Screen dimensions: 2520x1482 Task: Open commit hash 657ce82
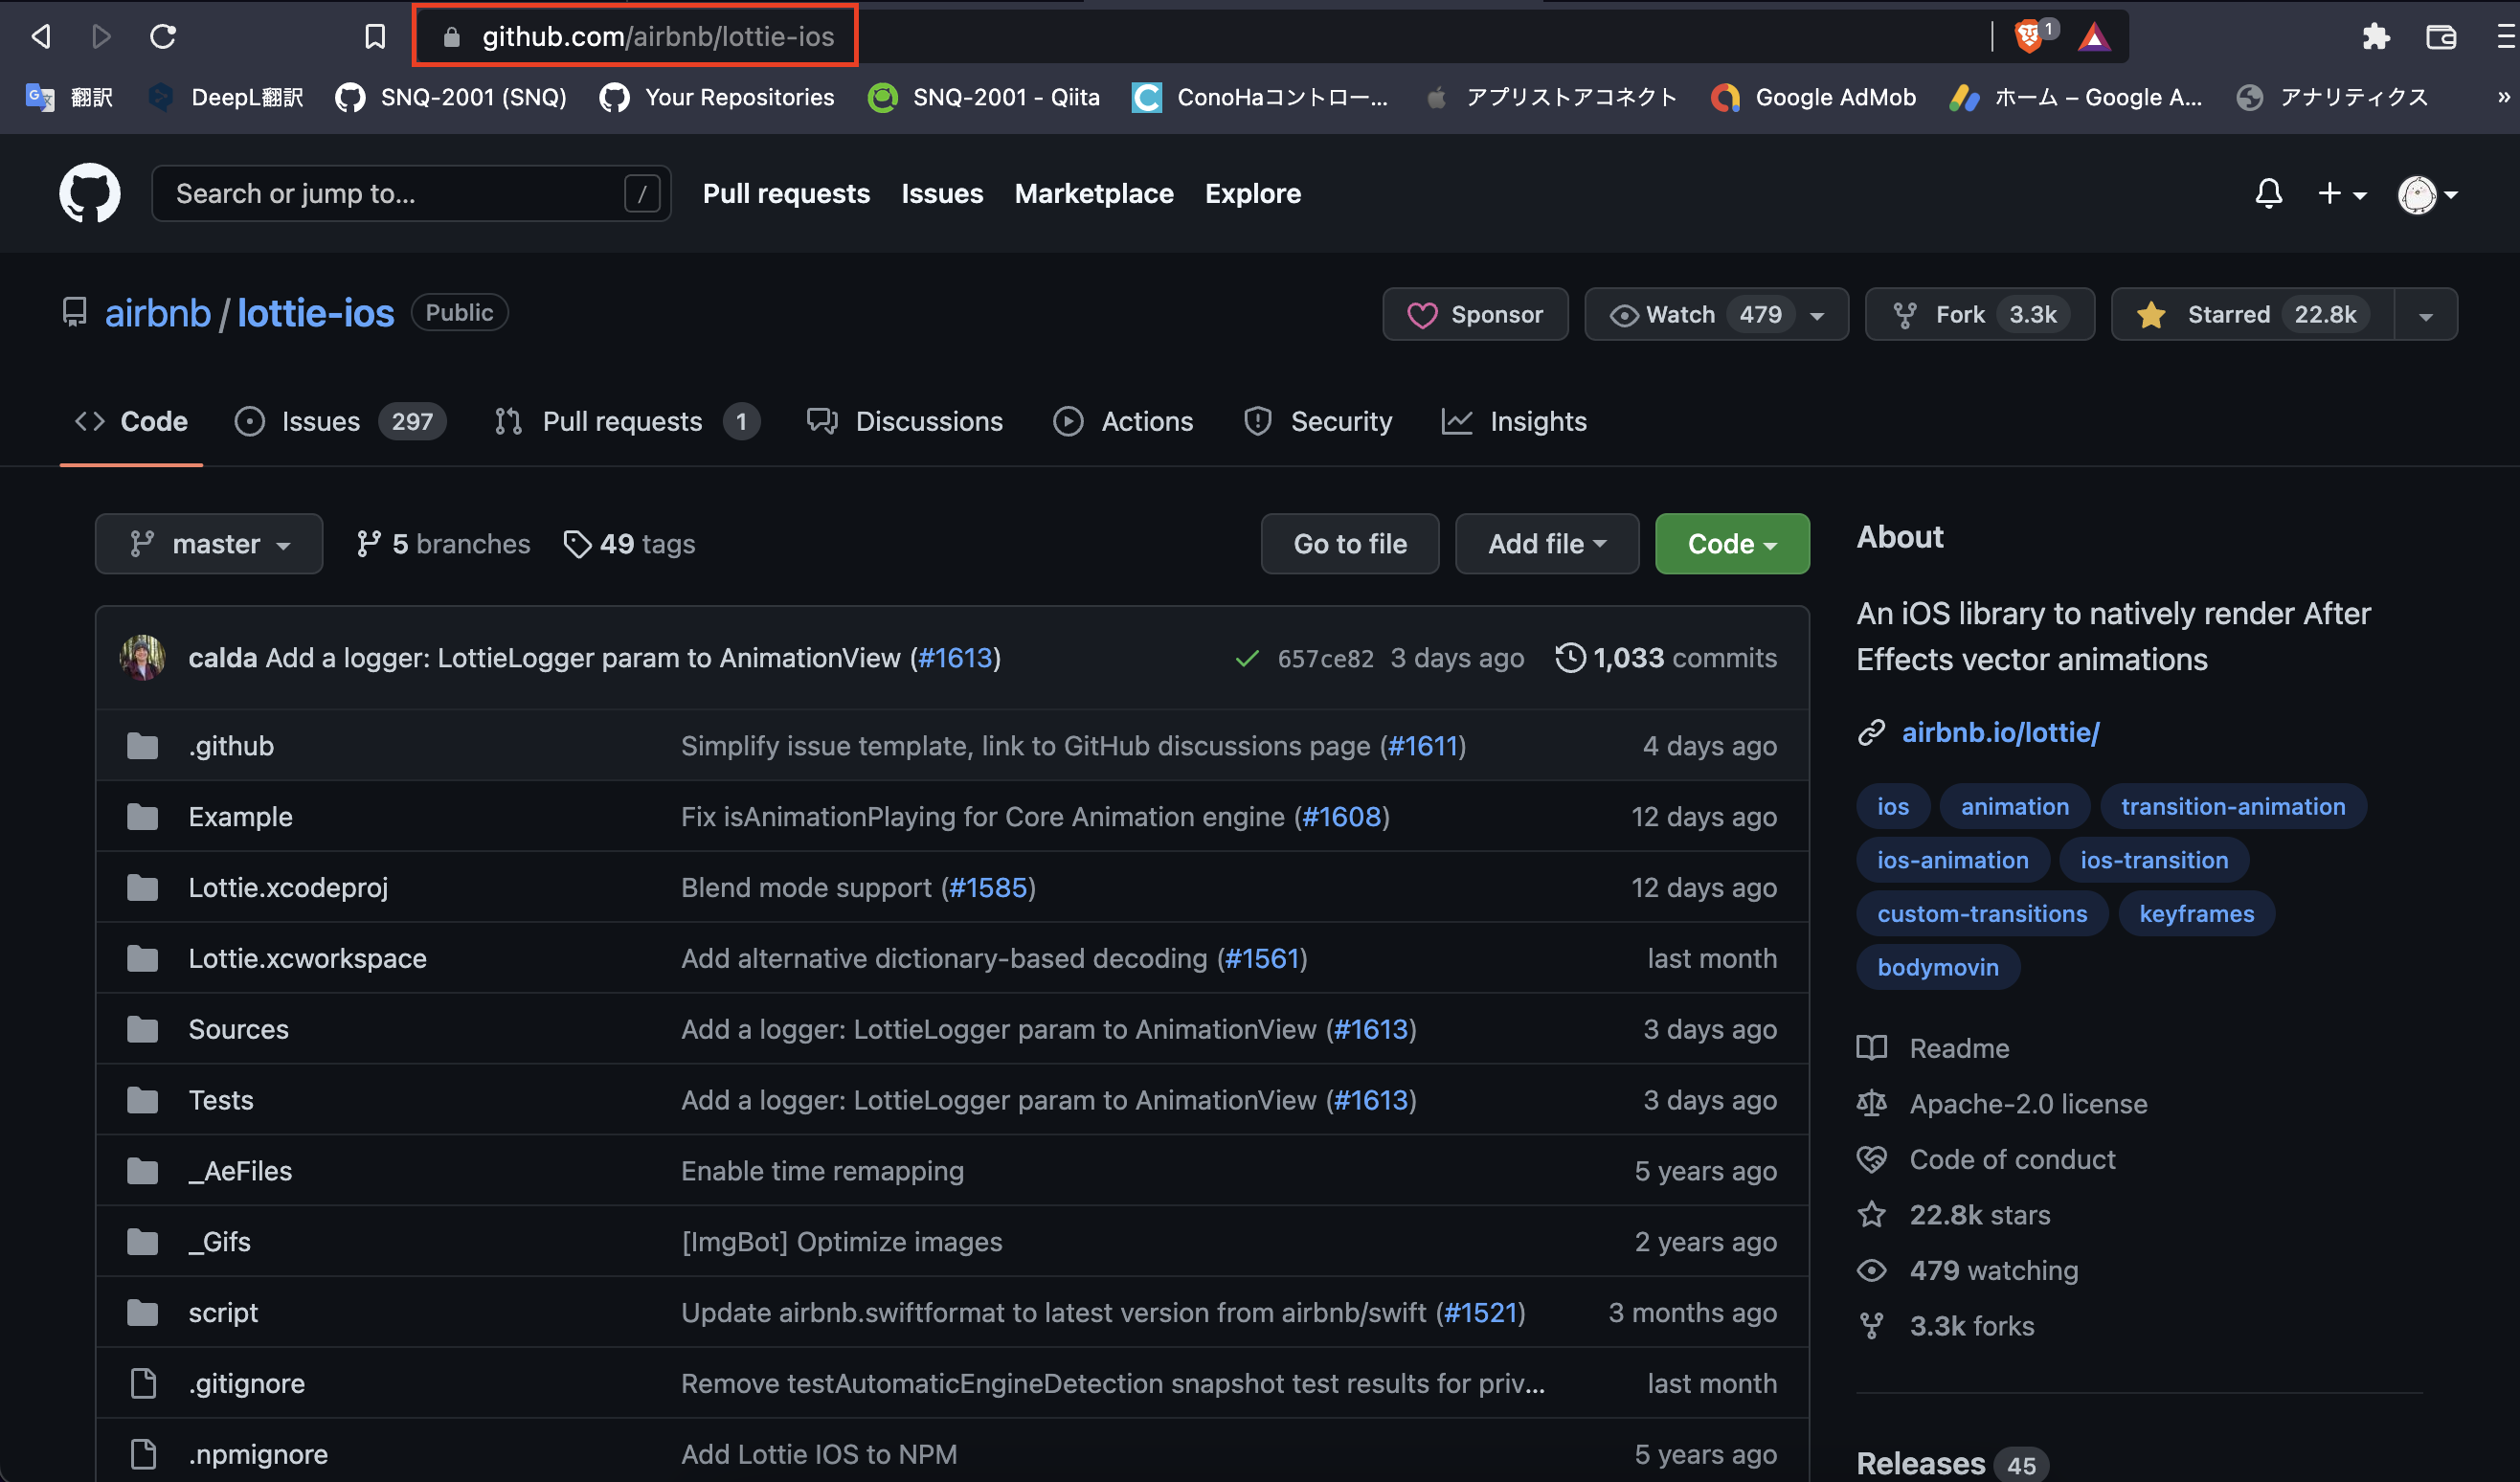point(1326,658)
